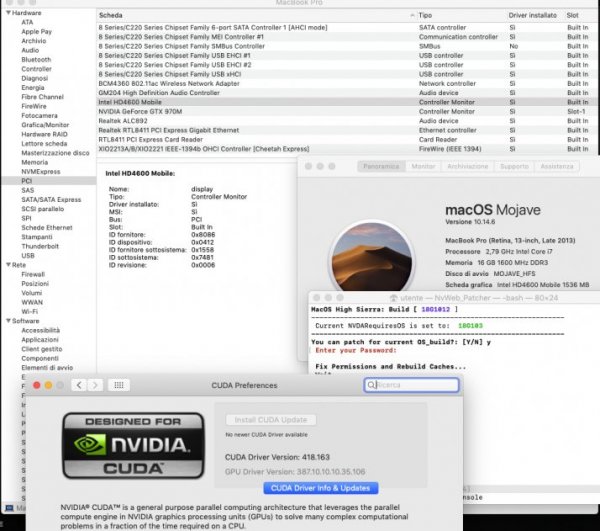Select XIO2213A/B/XIO2221 FireWire controller row
The width and height of the screenshot is (600, 531).
[346, 149]
